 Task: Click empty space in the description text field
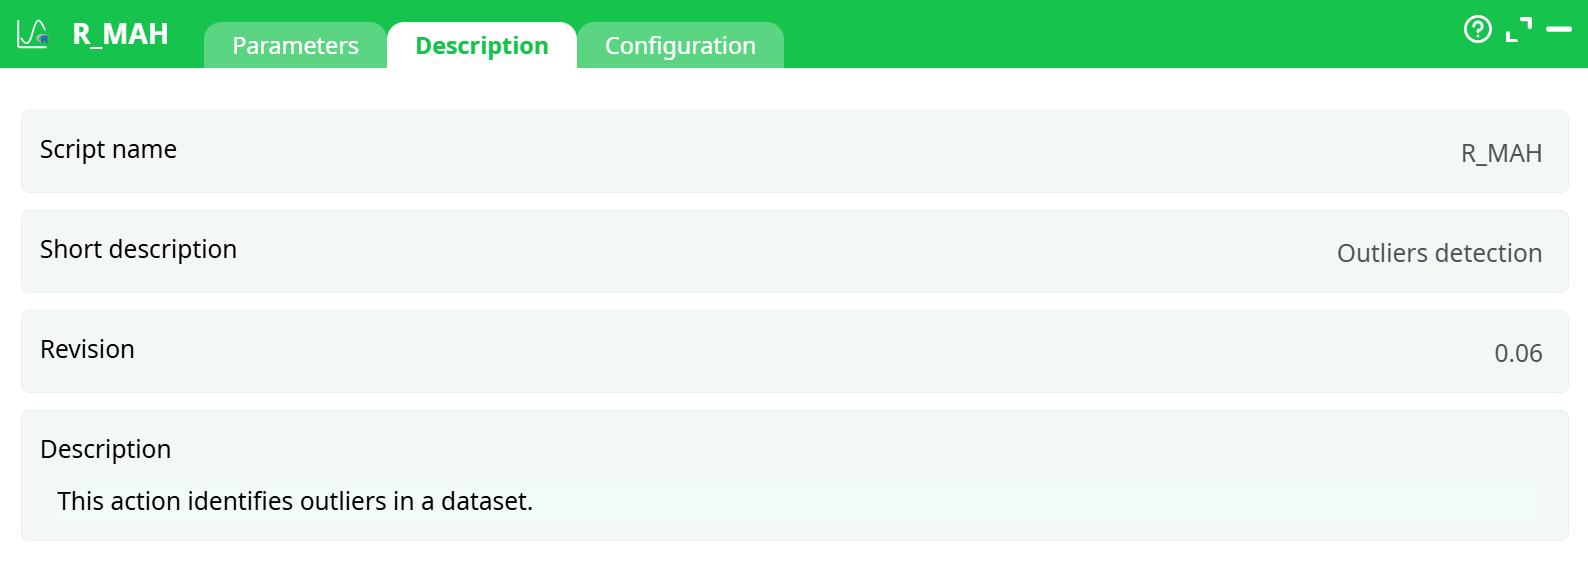(1000, 501)
